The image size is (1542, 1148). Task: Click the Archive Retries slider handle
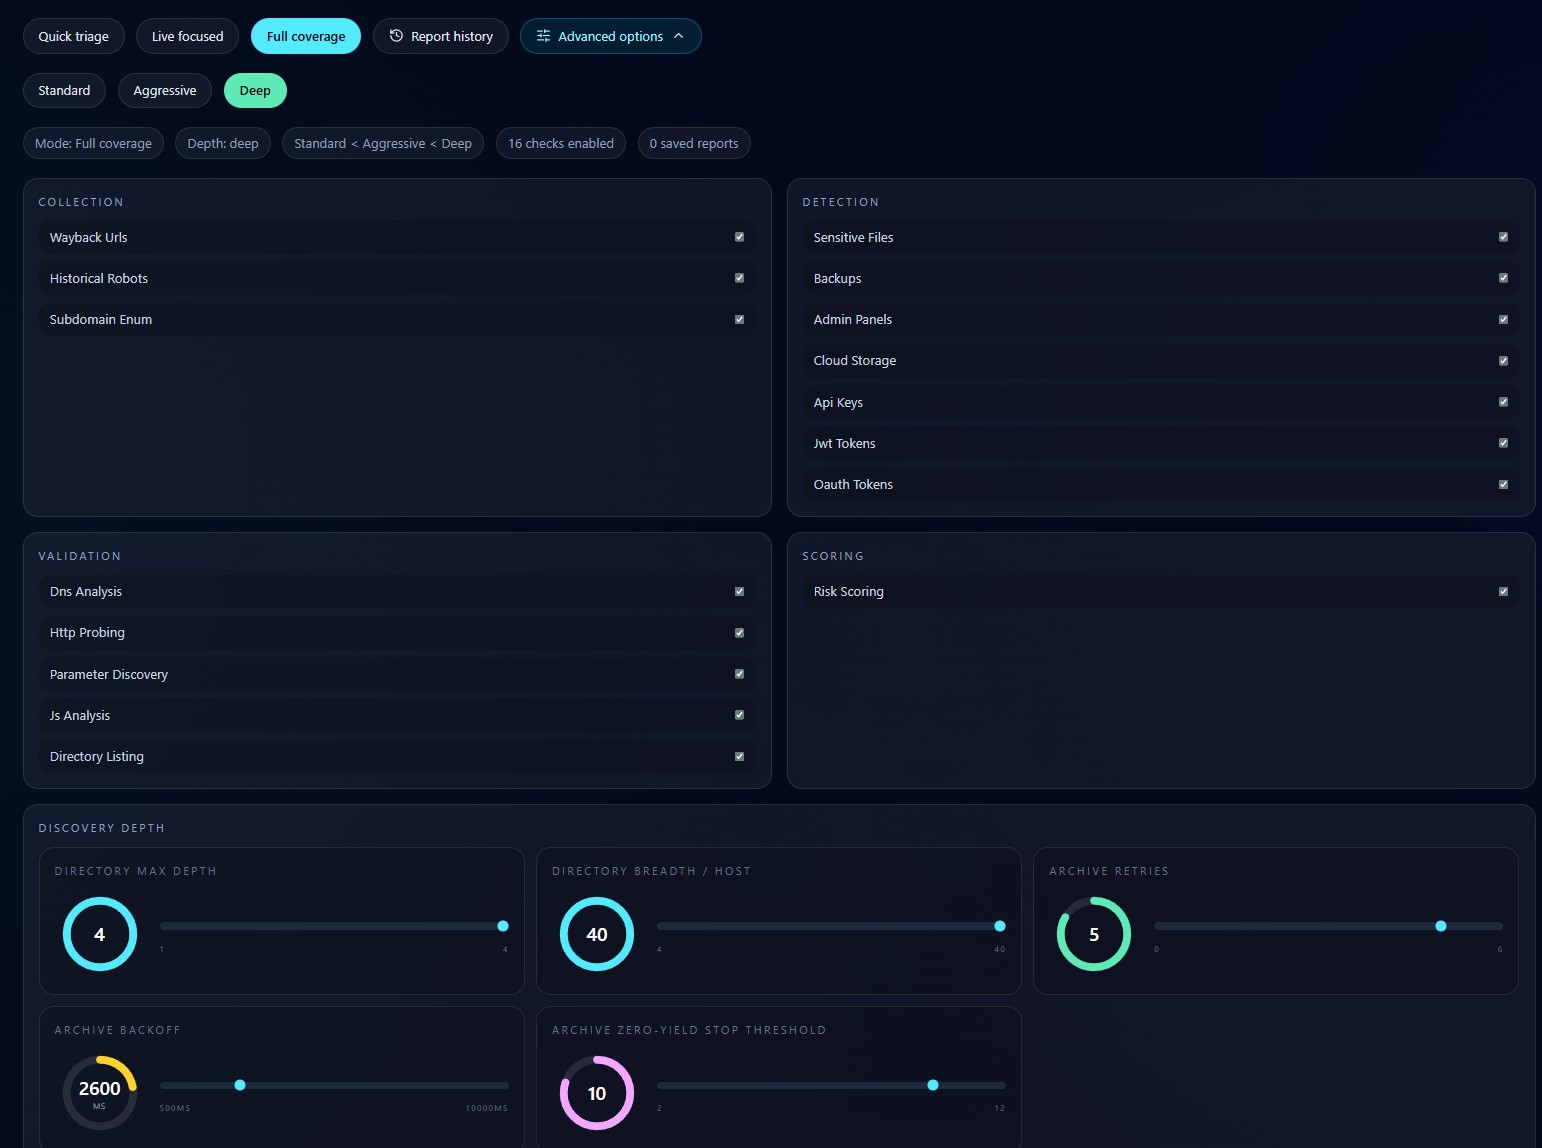(1440, 926)
